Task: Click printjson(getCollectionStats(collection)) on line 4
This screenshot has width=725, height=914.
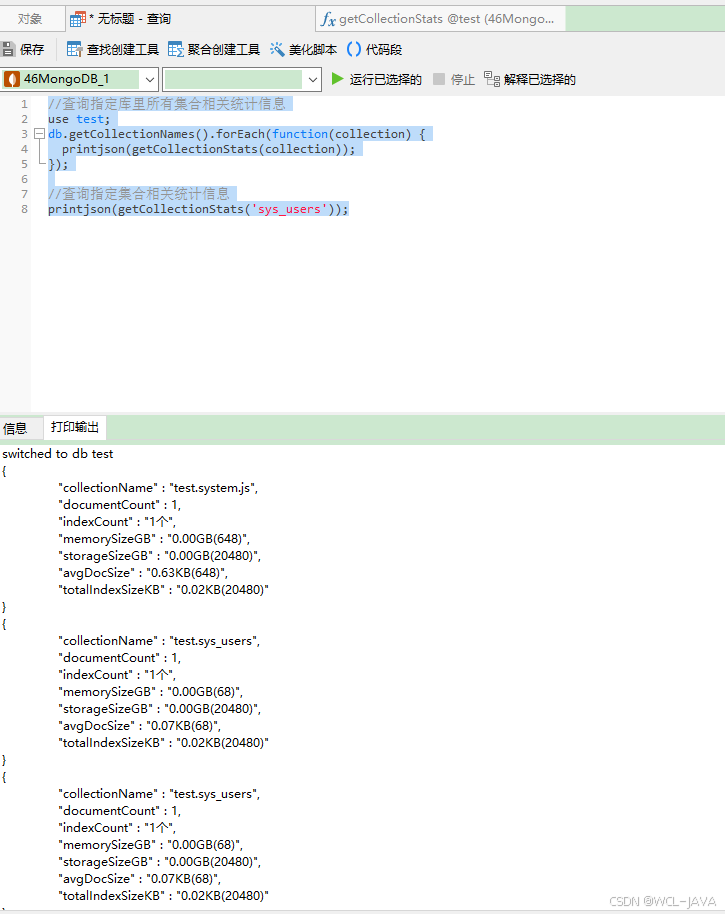Action: 209,149
